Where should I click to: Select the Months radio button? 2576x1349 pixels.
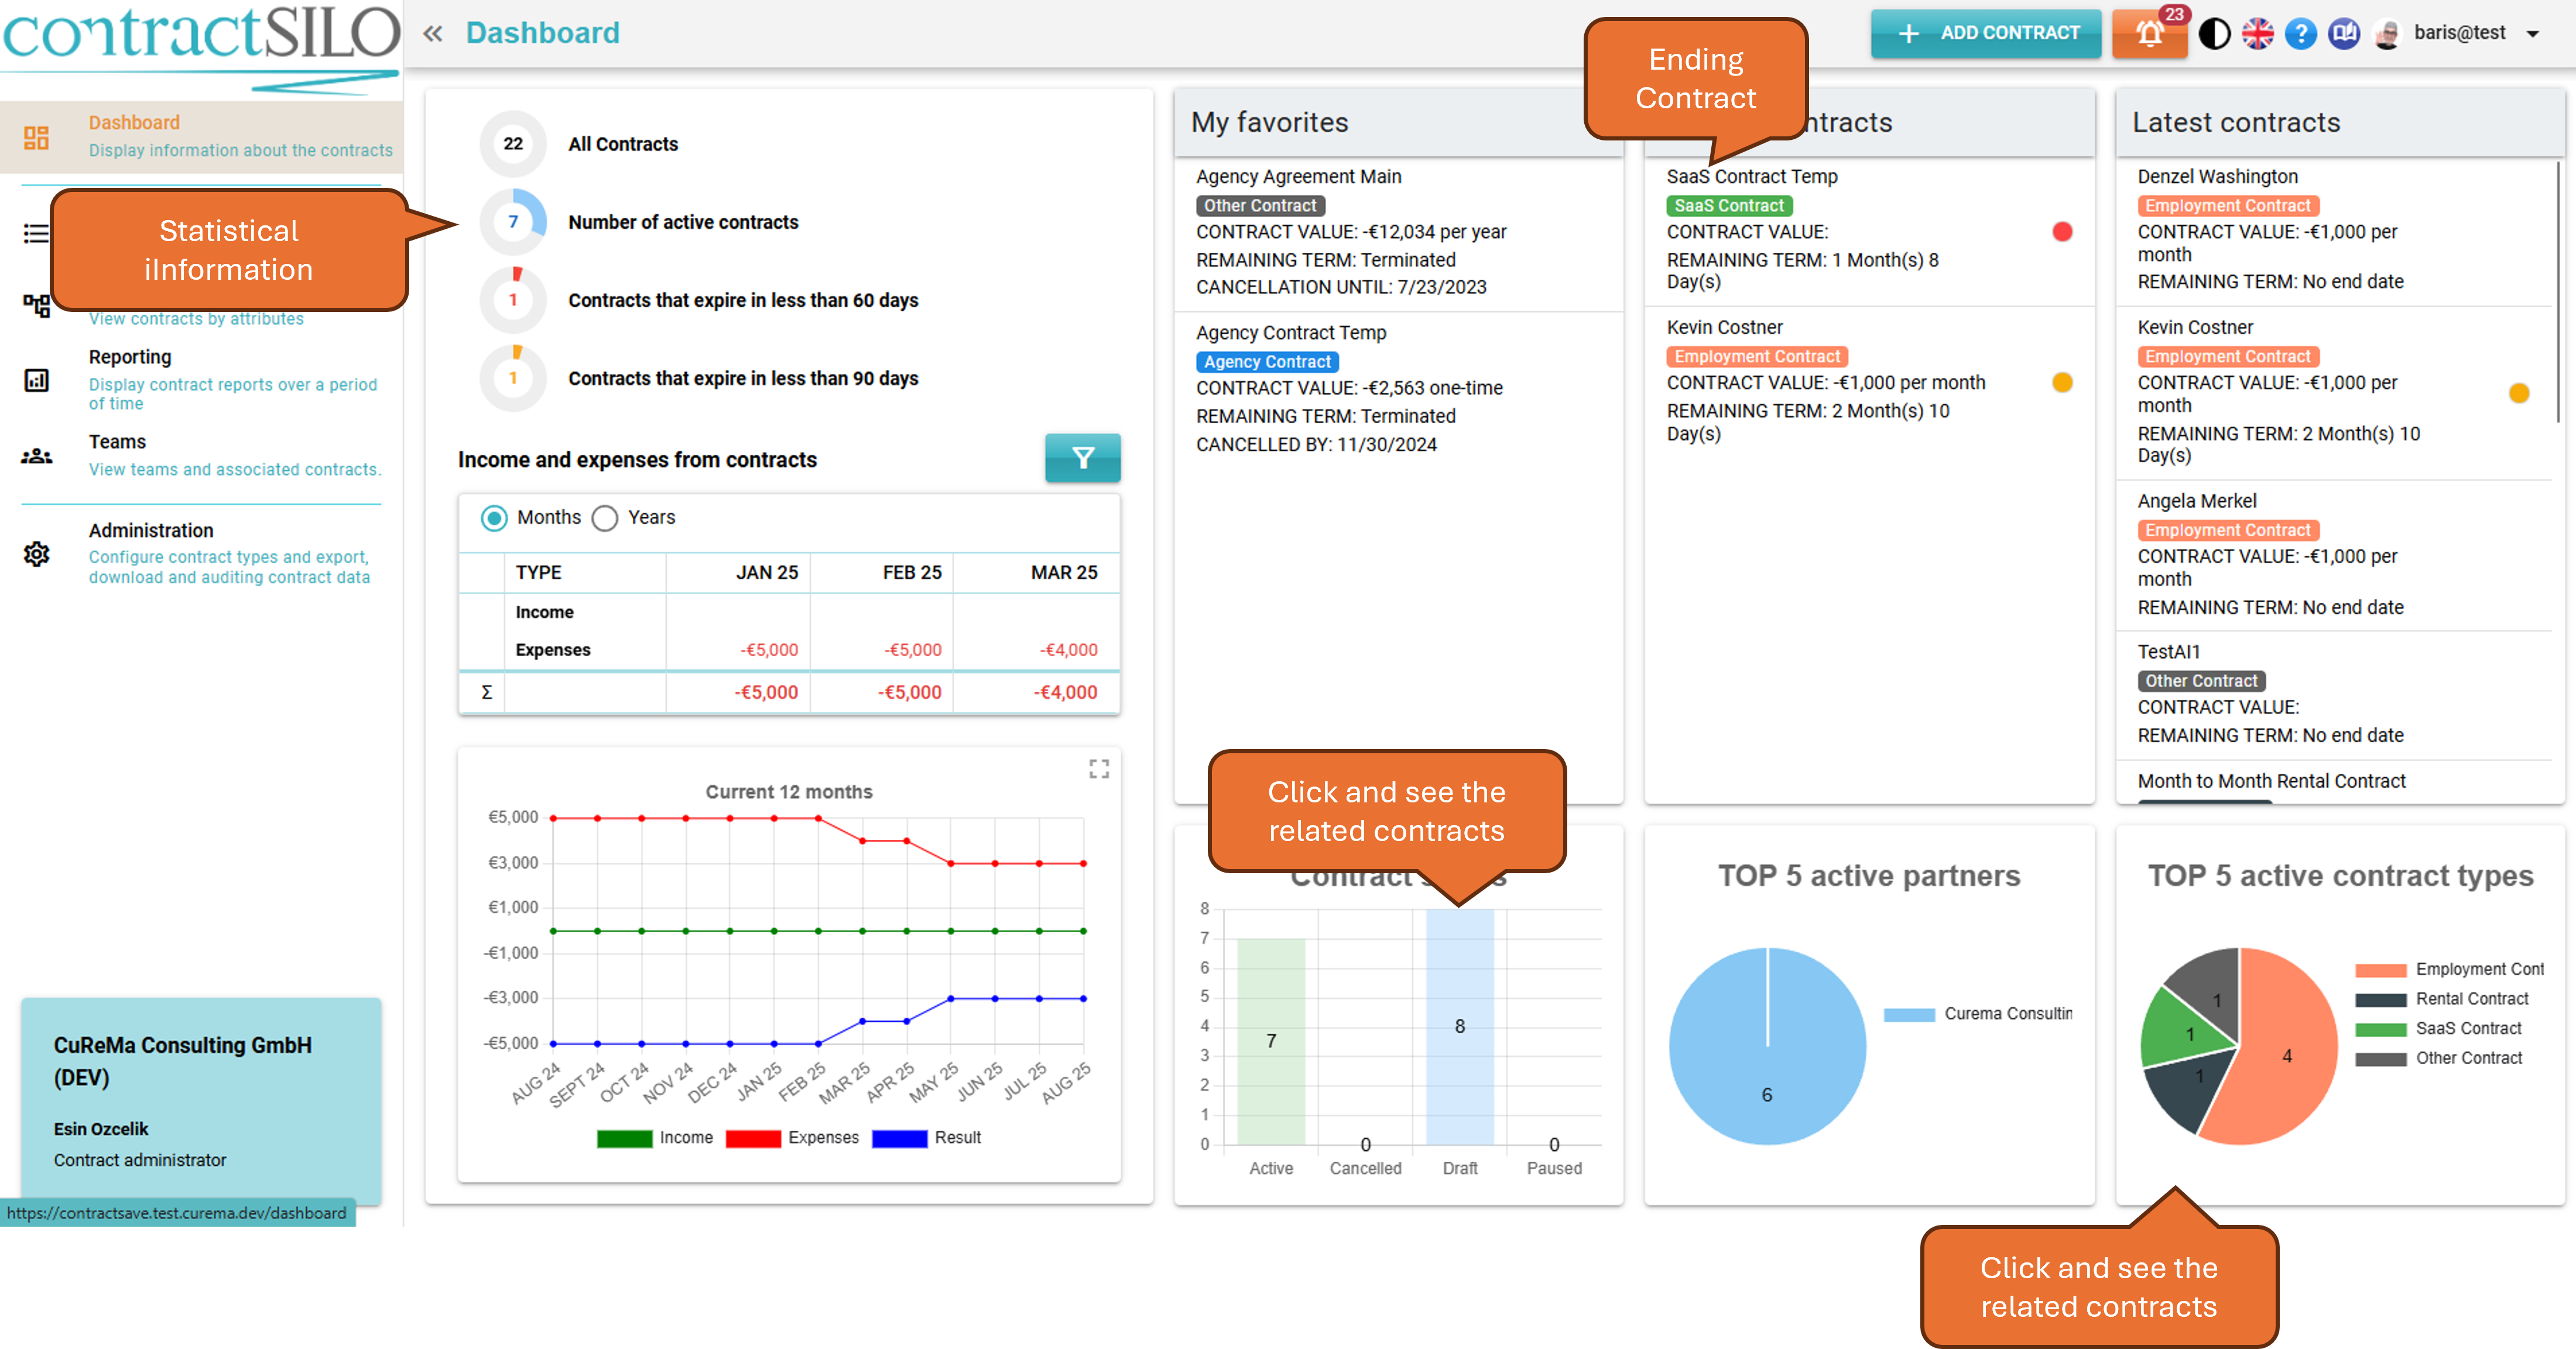click(x=494, y=518)
